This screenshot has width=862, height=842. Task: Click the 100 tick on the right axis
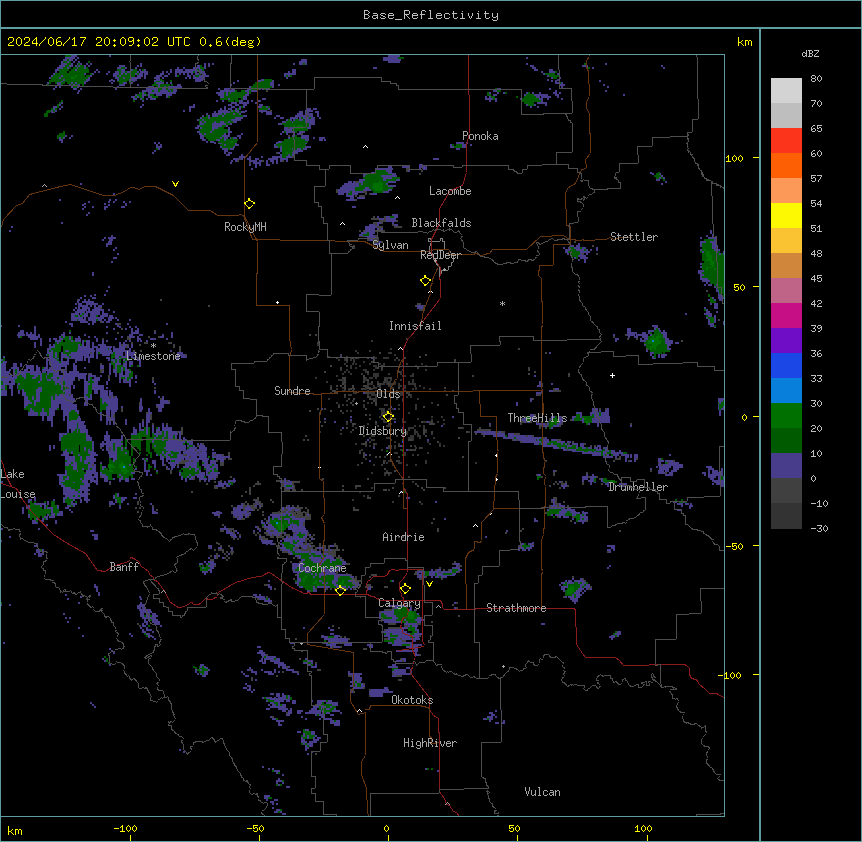tap(734, 158)
